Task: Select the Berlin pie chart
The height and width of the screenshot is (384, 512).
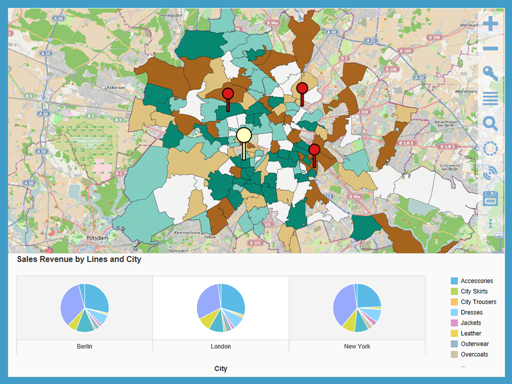Action: click(x=84, y=308)
